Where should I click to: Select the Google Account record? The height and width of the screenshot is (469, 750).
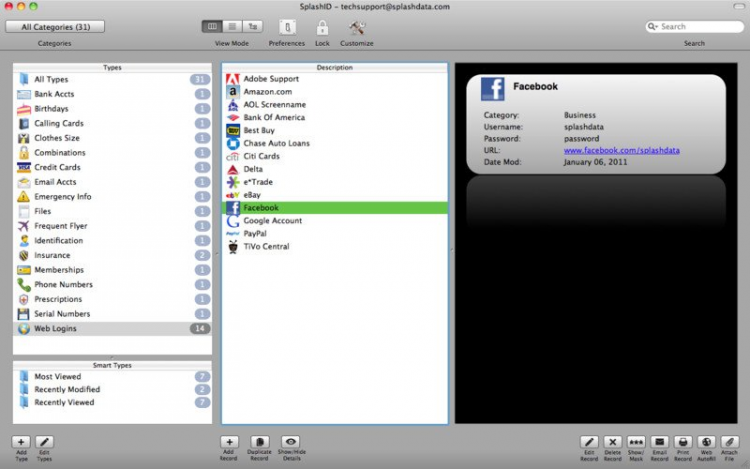[x=335, y=221]
